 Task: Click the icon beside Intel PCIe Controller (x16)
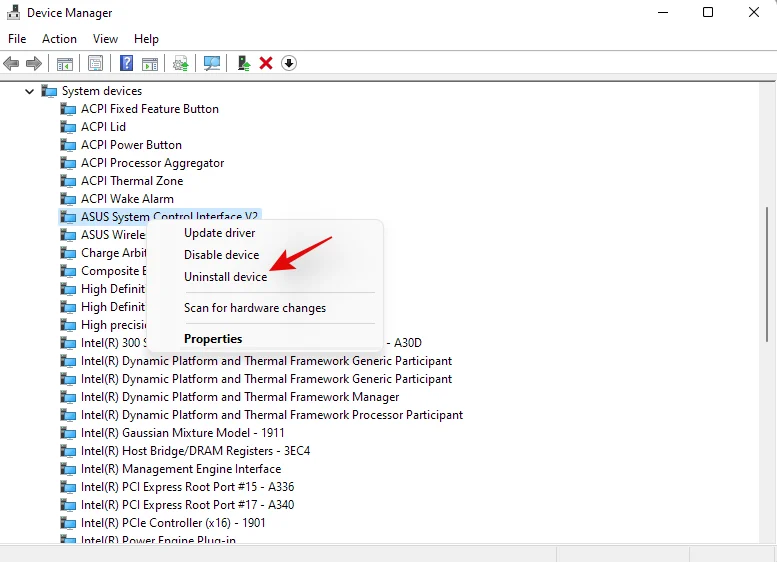(x=68, y=523)
